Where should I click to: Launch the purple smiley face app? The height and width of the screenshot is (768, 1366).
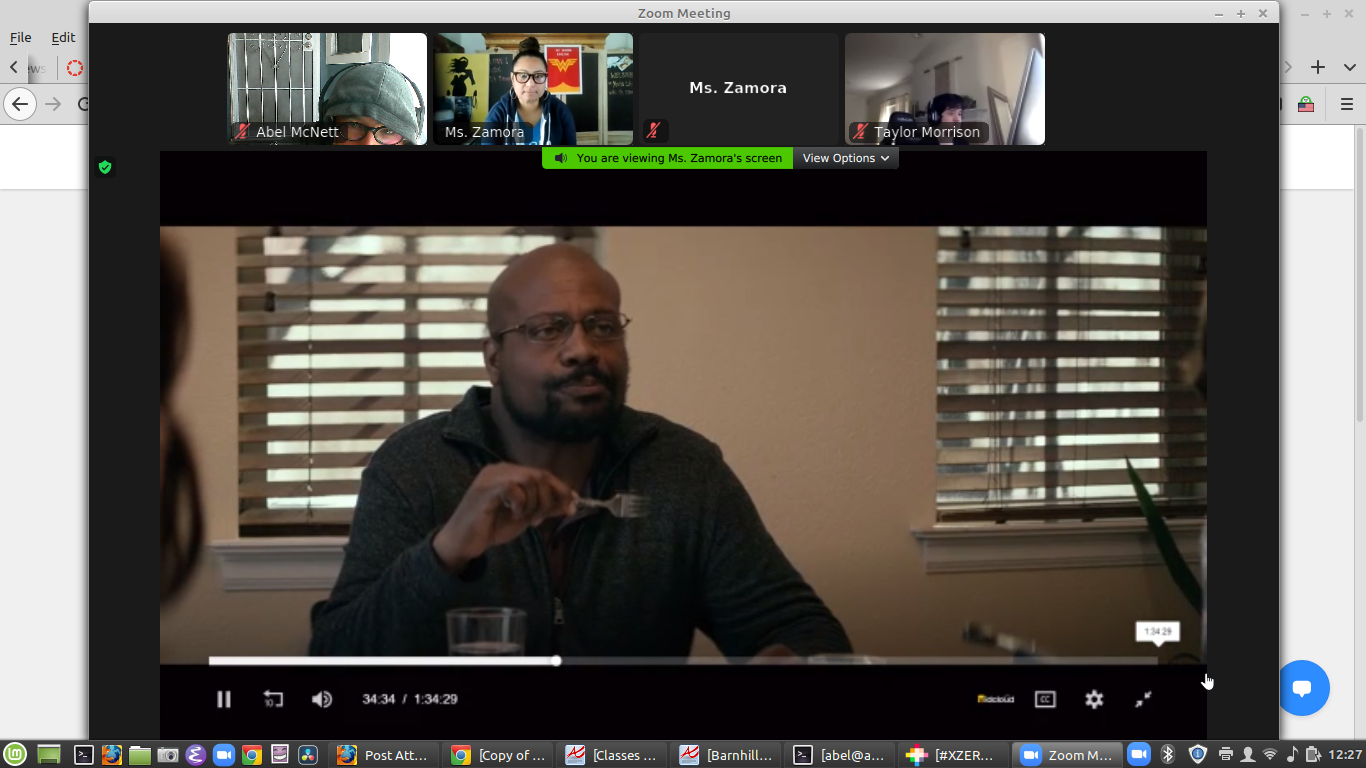(x=280, y=755)
